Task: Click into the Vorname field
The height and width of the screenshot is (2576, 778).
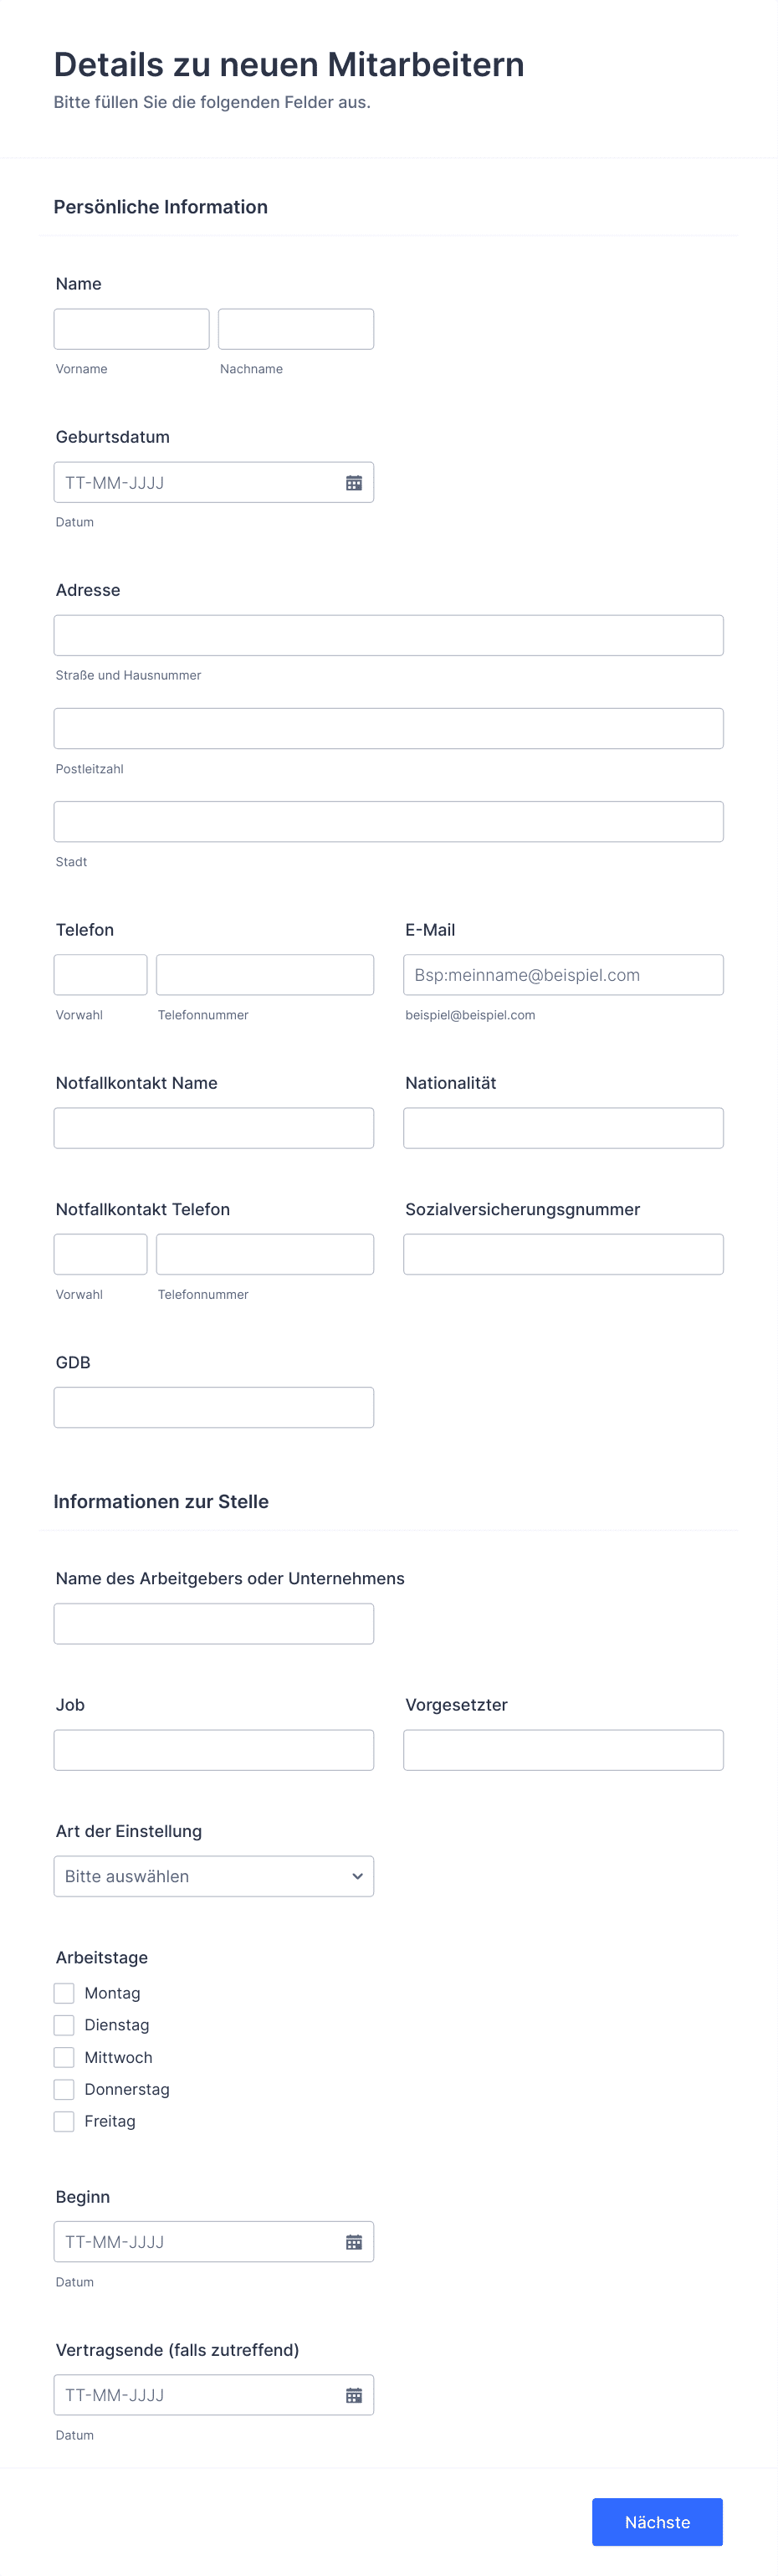Action: point(131,328)
